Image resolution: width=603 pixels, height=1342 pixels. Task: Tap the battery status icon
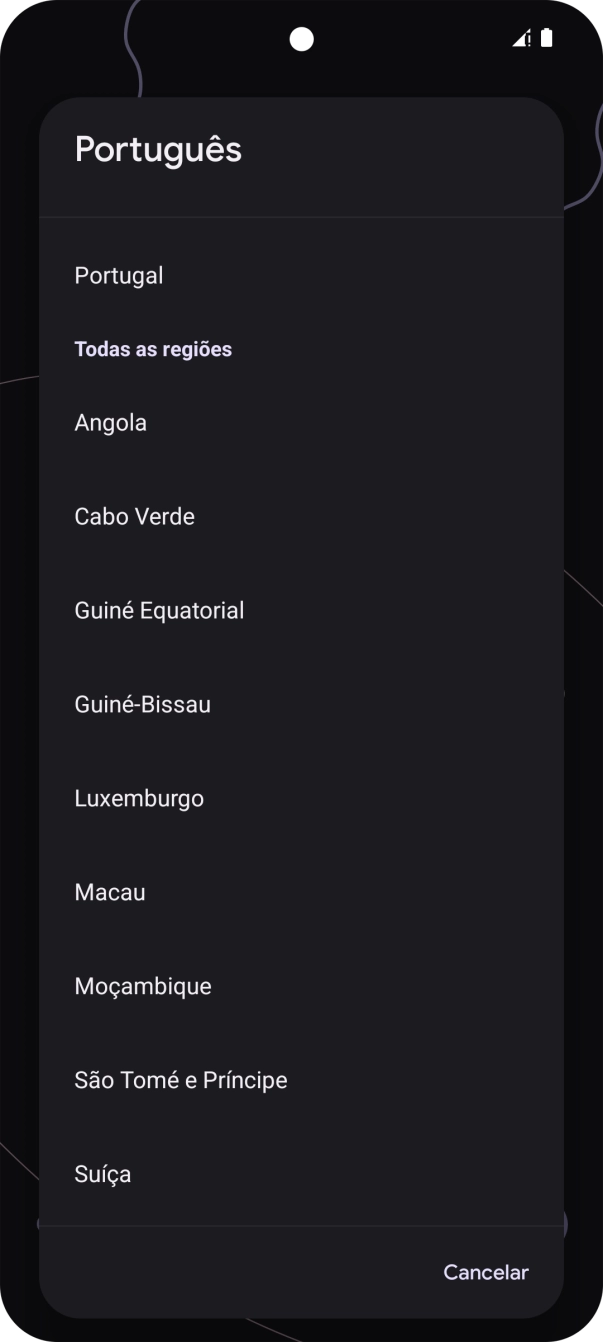546,39
